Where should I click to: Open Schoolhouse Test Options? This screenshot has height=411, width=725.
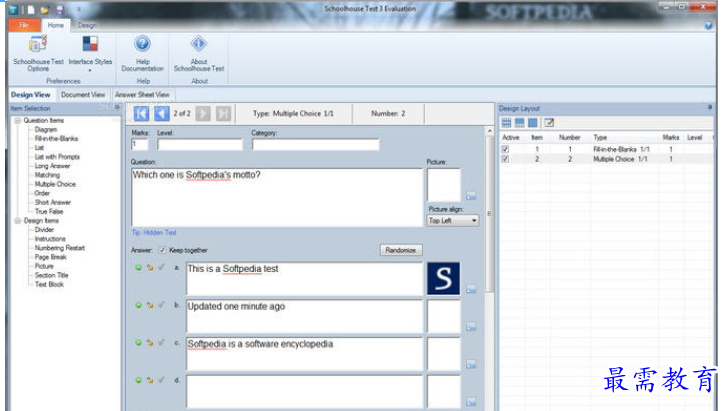click(38, 54)
